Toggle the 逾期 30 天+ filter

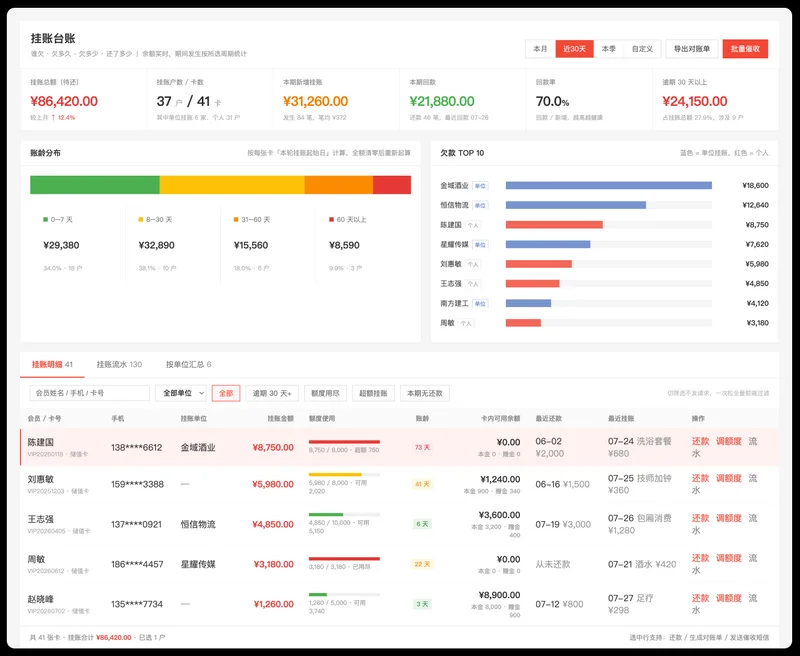(272, 393)
